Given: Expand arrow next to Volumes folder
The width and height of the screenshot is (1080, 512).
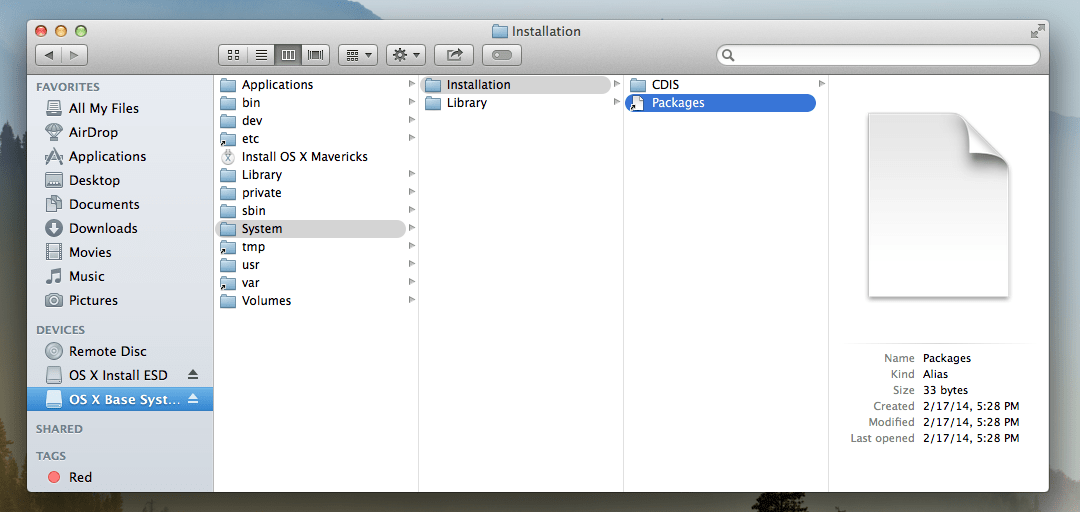Looking at the screenshot, I should tap(411, 300).
